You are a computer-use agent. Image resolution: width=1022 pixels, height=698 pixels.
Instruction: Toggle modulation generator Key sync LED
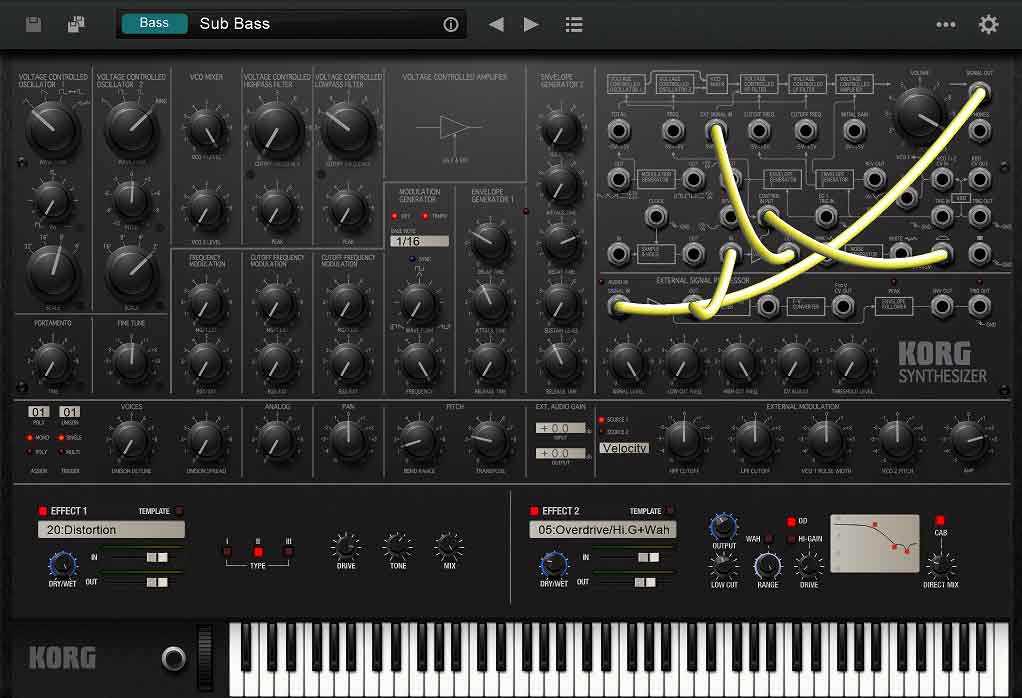click(x=394, y=216)
